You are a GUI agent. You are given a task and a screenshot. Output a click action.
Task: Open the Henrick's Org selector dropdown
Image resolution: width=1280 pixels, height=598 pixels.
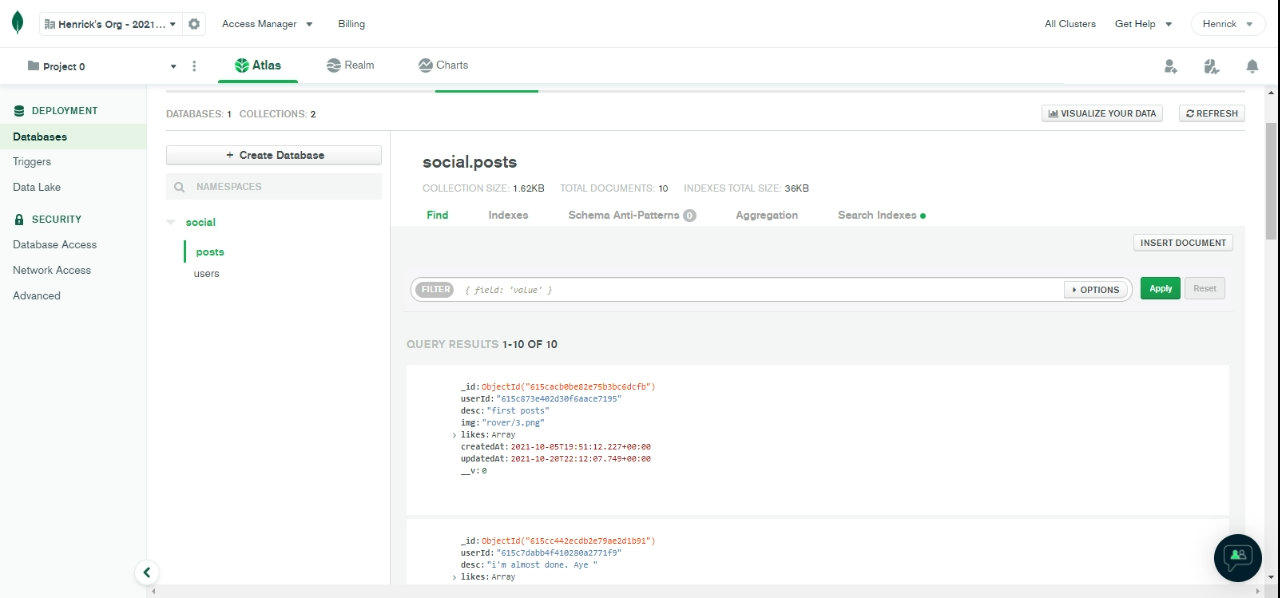tap(111, 23)
